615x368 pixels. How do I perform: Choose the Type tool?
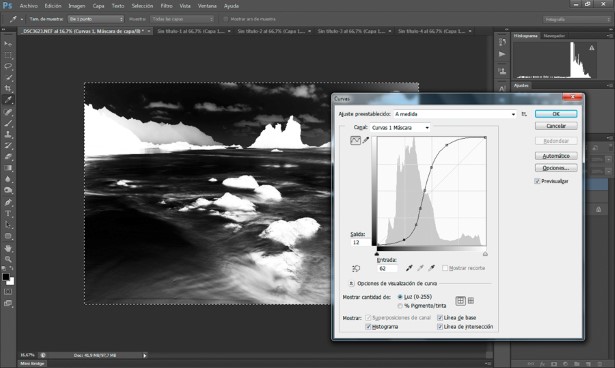[8, 214]
